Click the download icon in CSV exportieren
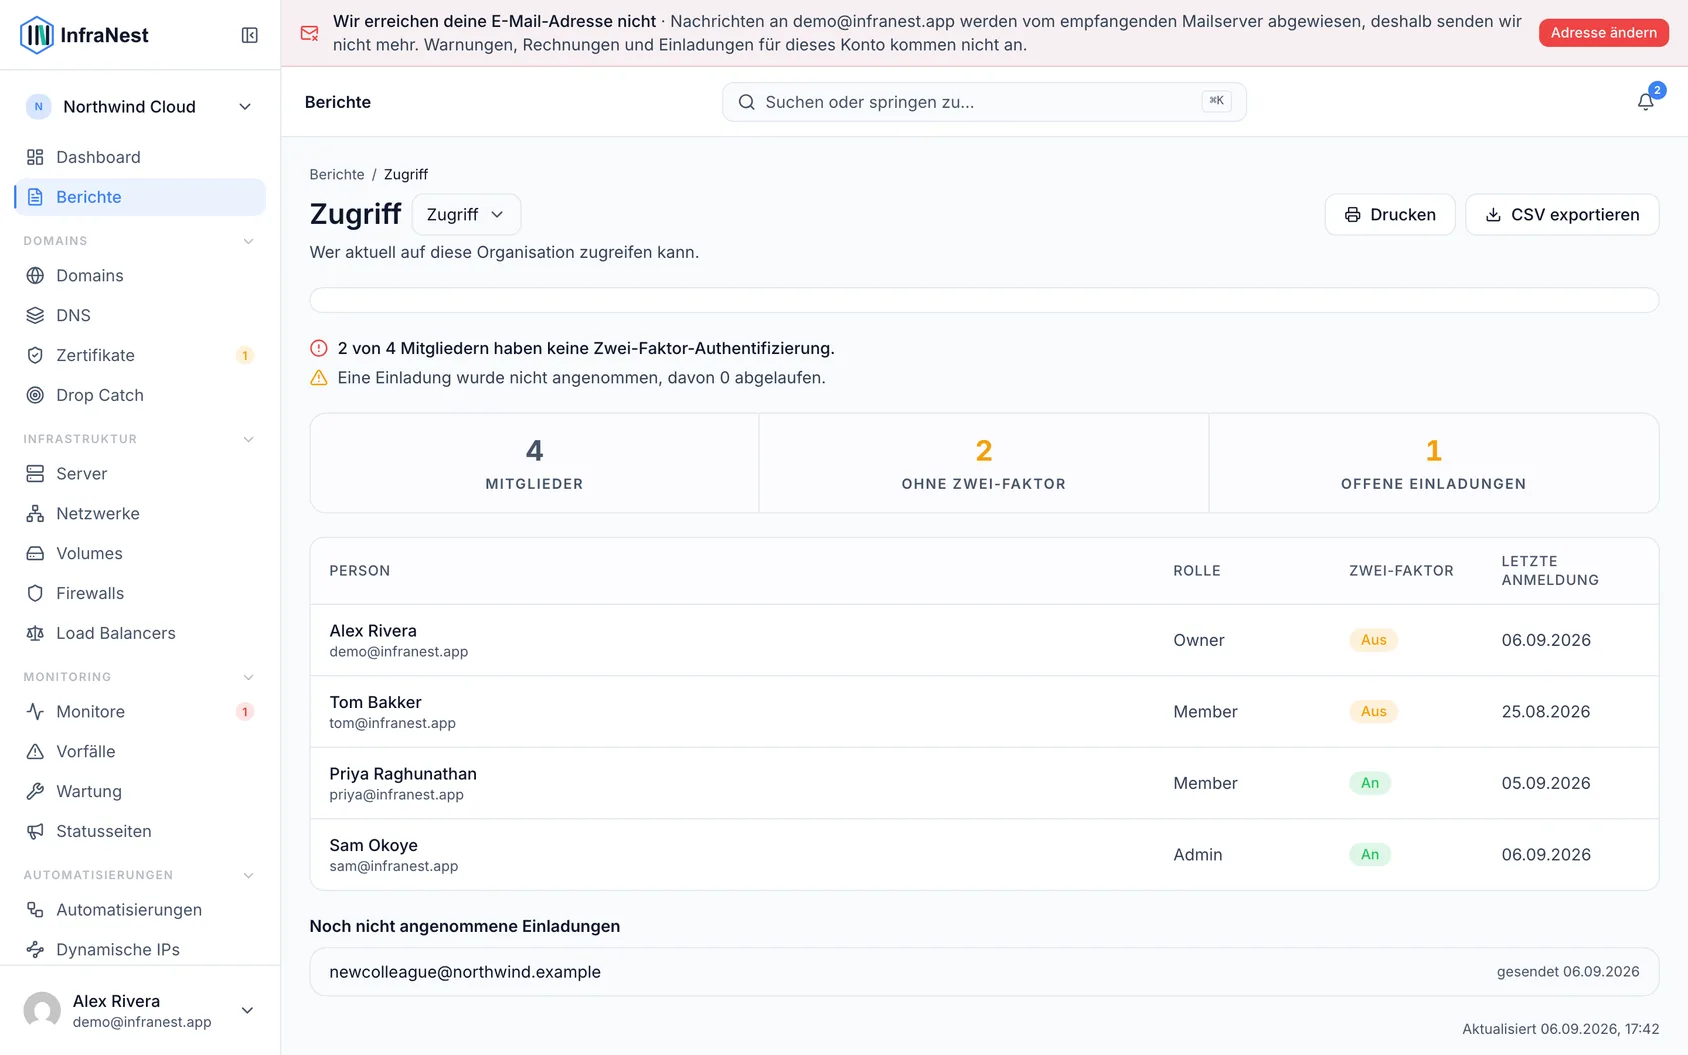The image size is (1688, 1055). pos(1493,215)
